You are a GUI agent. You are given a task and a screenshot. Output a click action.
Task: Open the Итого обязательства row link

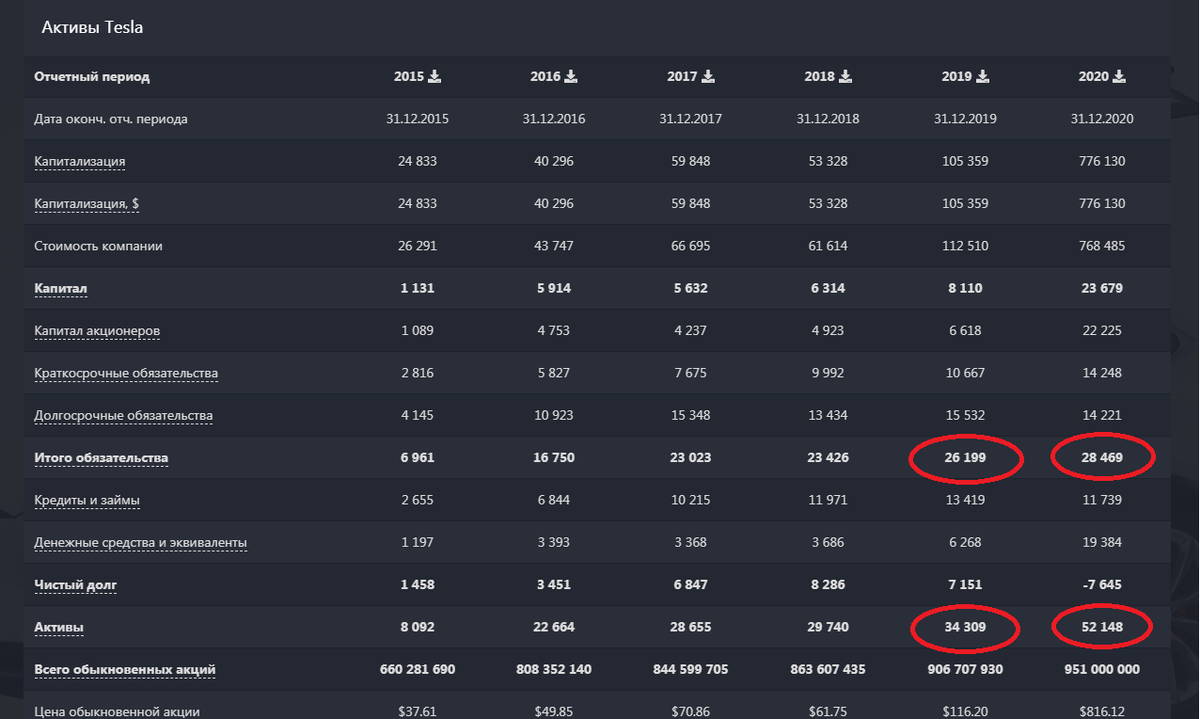pos(101,458)
